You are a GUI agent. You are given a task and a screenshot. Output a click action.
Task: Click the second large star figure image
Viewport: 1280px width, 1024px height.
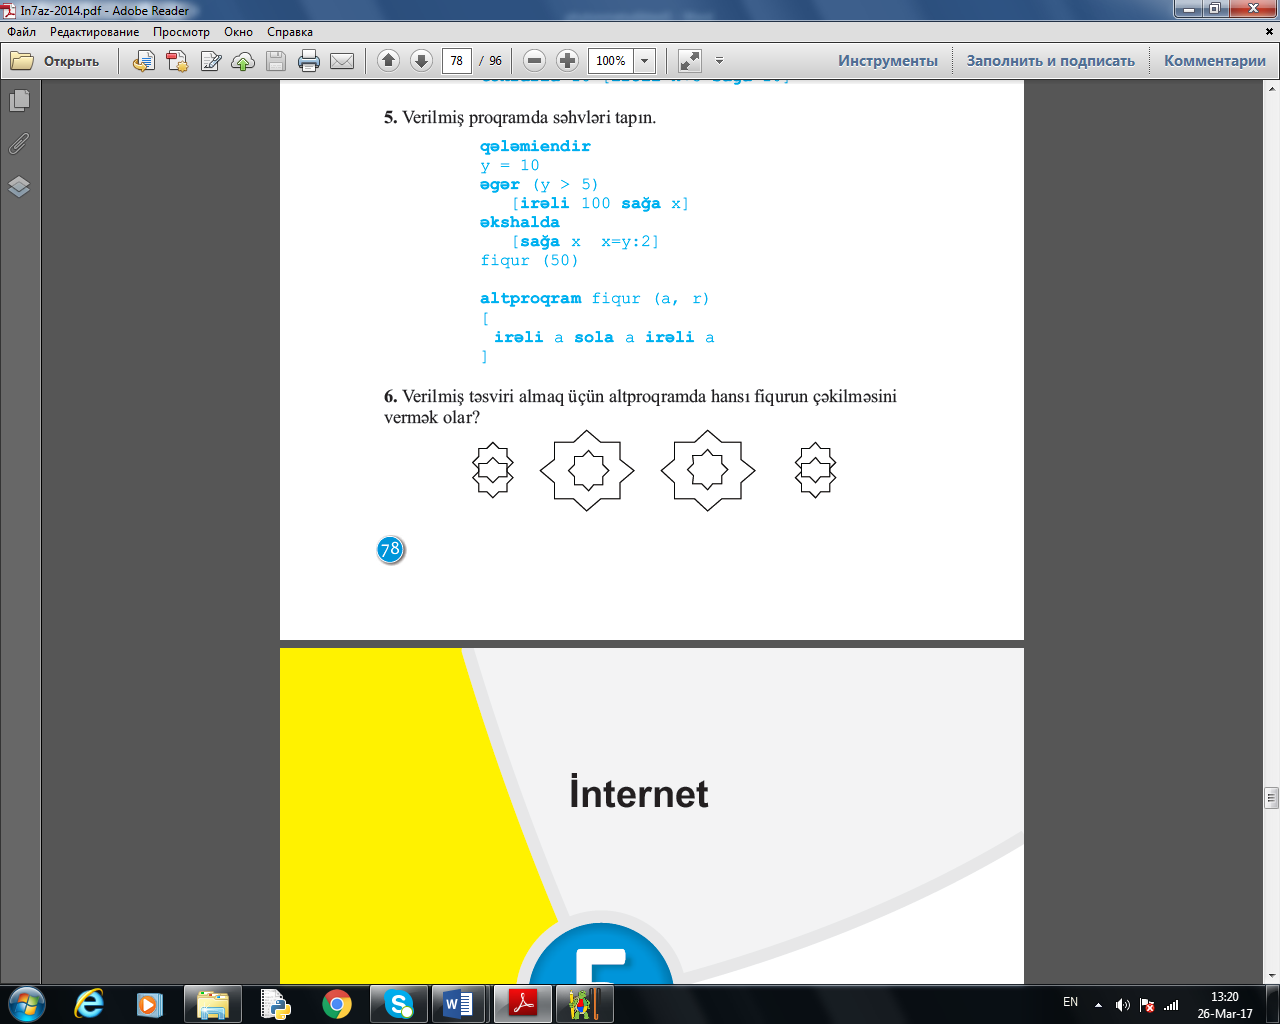click(587, 470)
